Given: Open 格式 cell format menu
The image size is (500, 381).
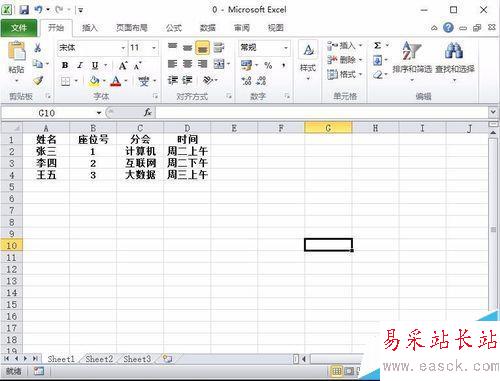Looking at the screenshot, I should point(345,74).
